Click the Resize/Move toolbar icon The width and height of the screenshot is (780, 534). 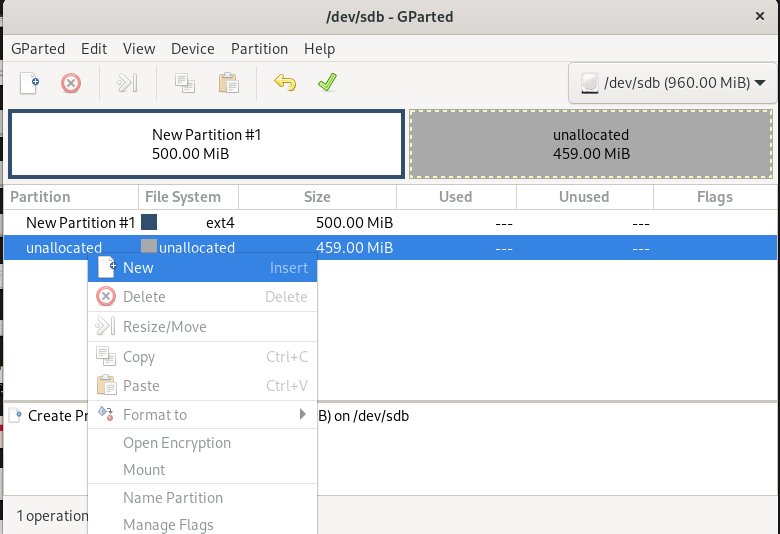coord(127,83)
